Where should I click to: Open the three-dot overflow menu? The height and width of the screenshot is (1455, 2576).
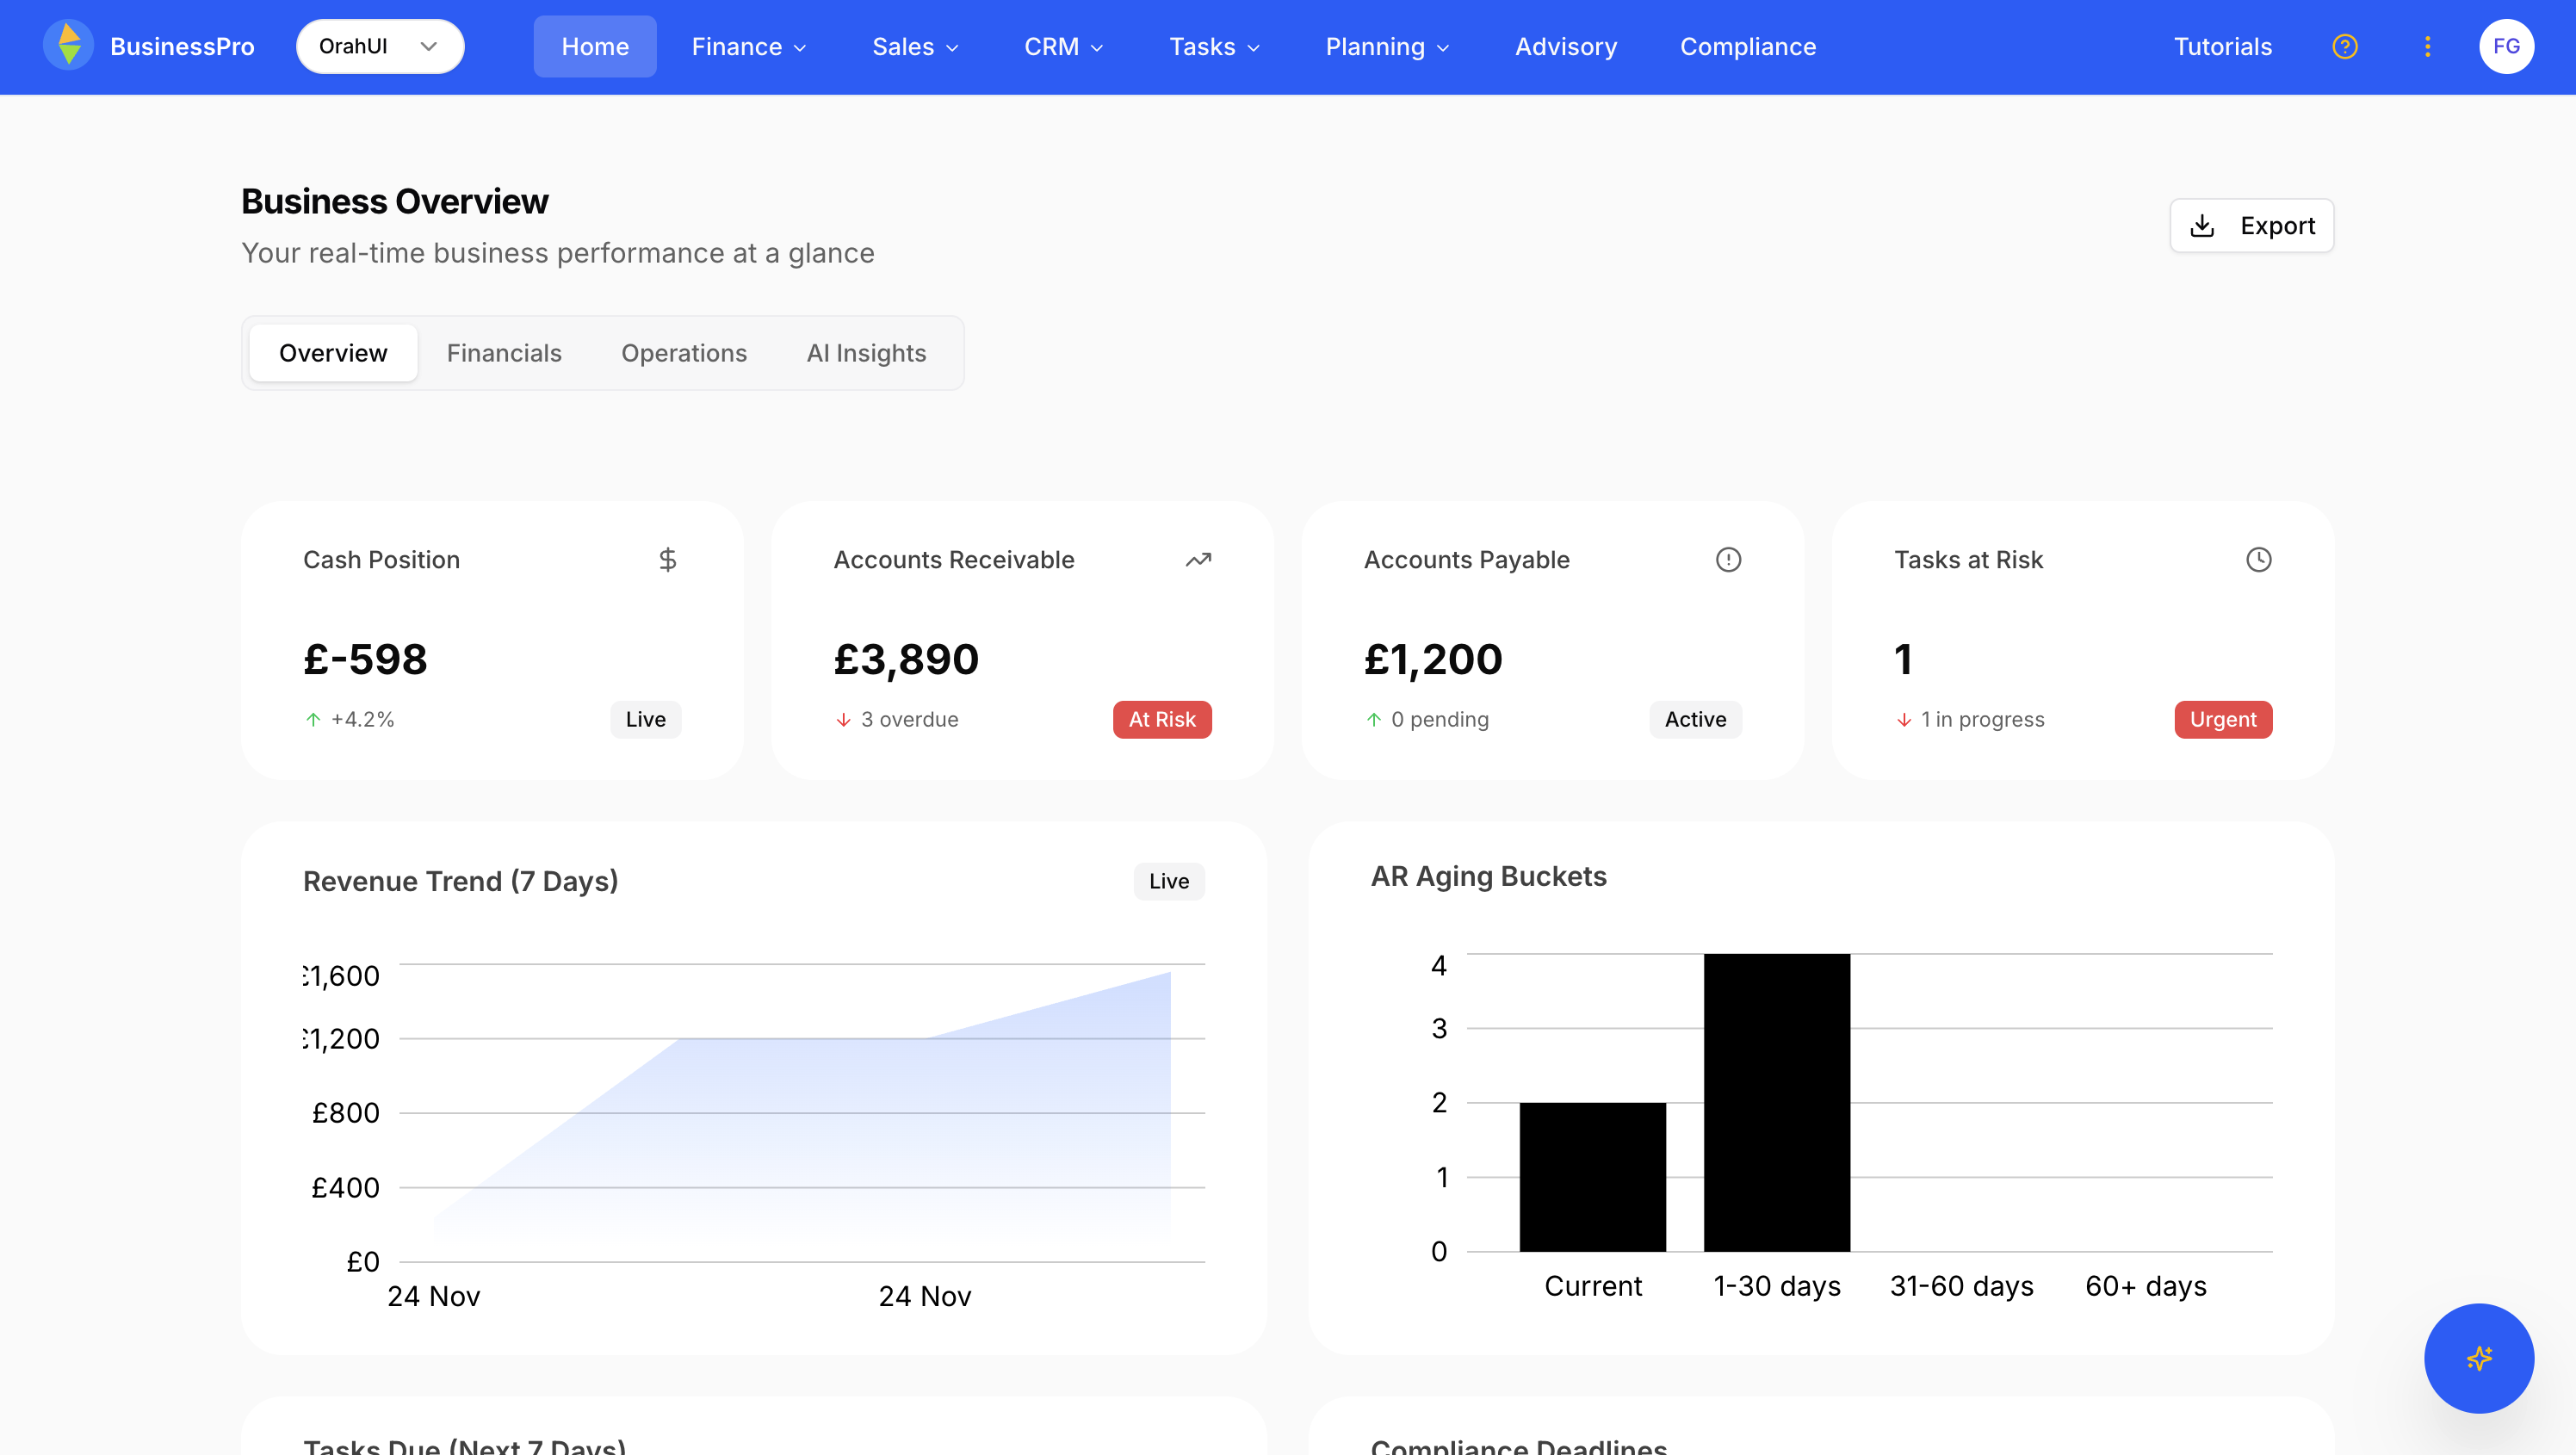tap(2426, 46)
